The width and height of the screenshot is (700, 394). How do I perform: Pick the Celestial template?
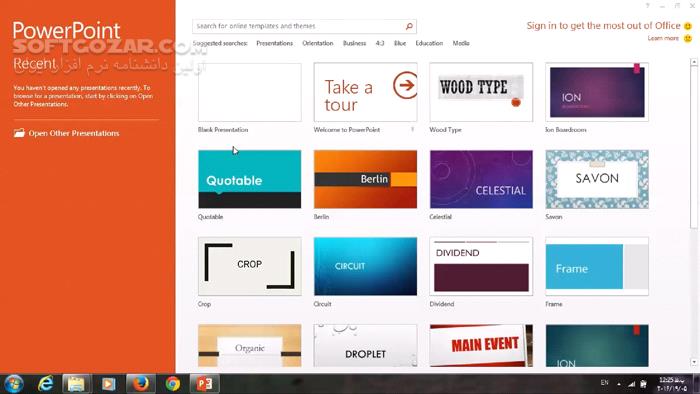click(481, 179)
